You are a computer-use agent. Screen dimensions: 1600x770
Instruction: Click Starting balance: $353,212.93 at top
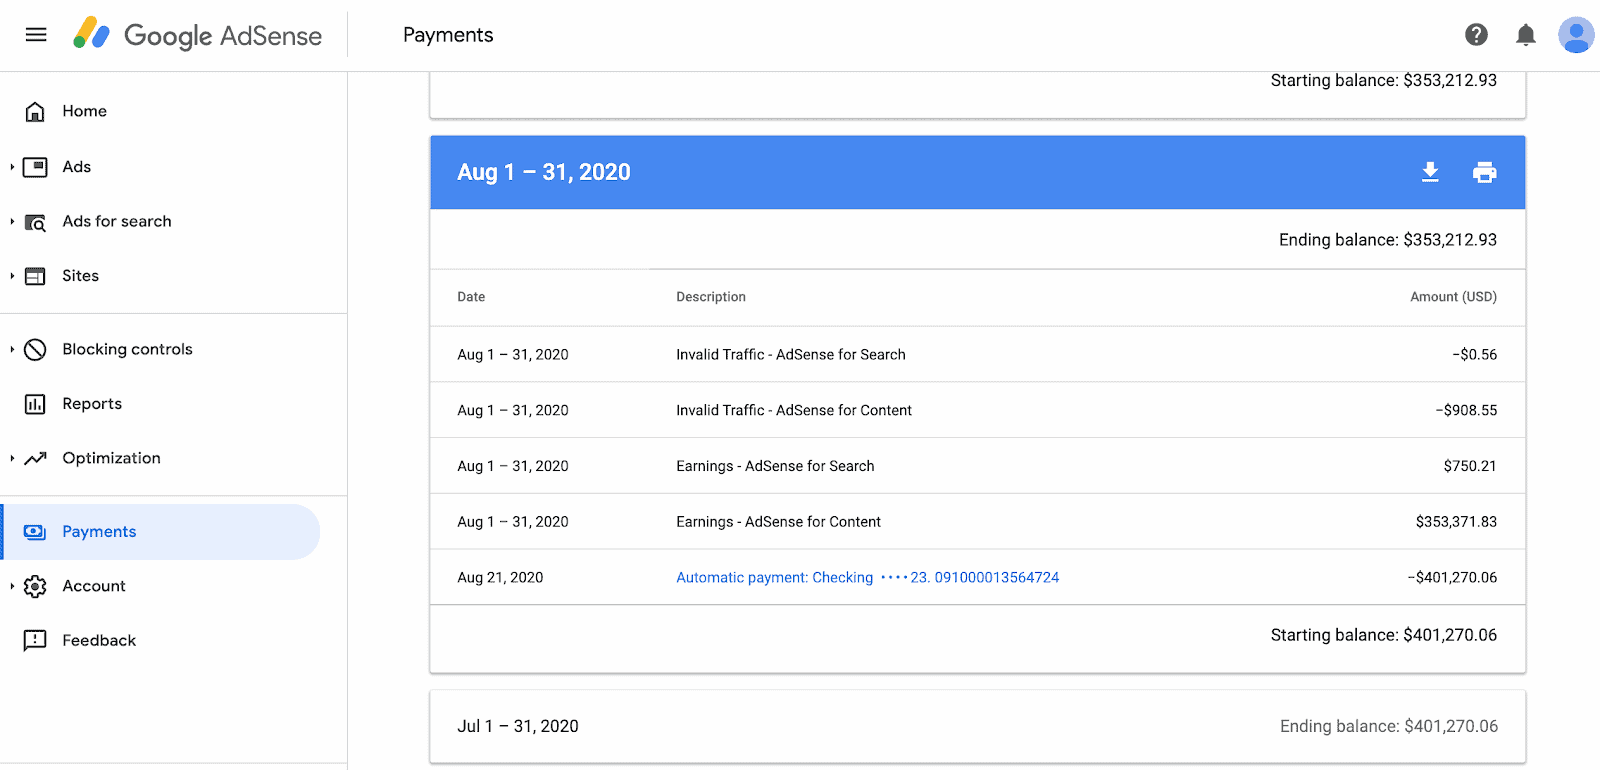tap(1384, 81)
